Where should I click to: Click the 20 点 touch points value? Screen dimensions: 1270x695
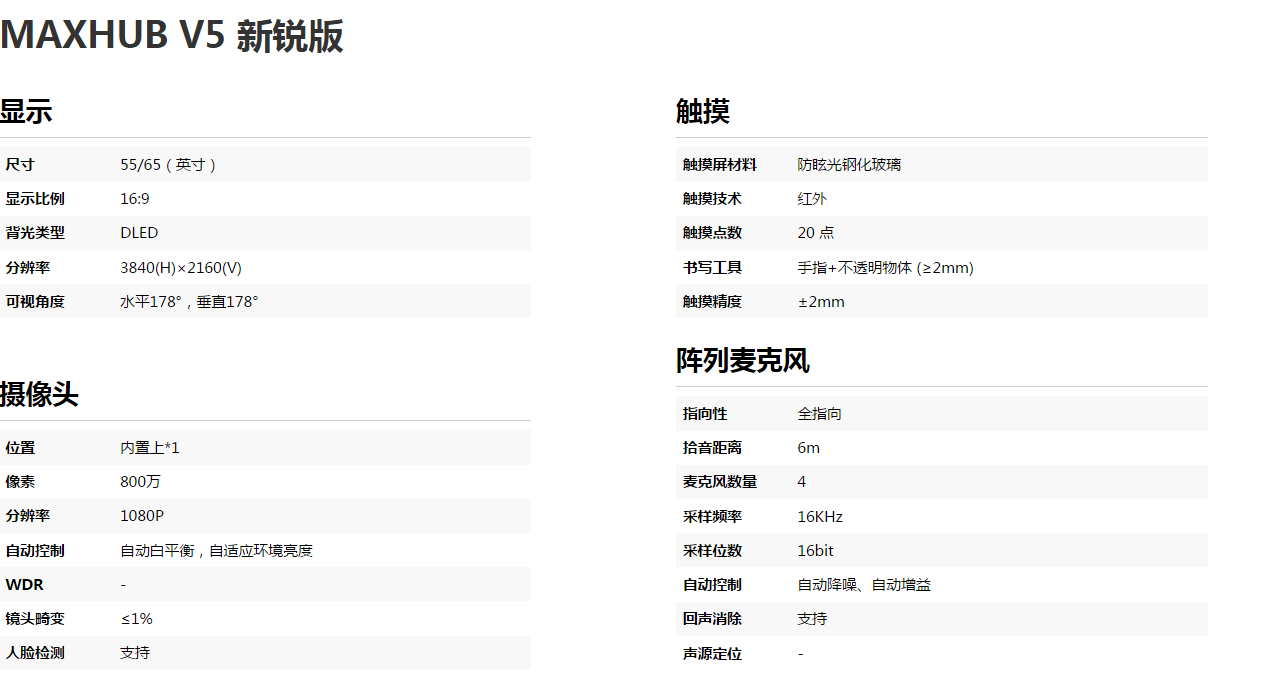pos(815,233)
